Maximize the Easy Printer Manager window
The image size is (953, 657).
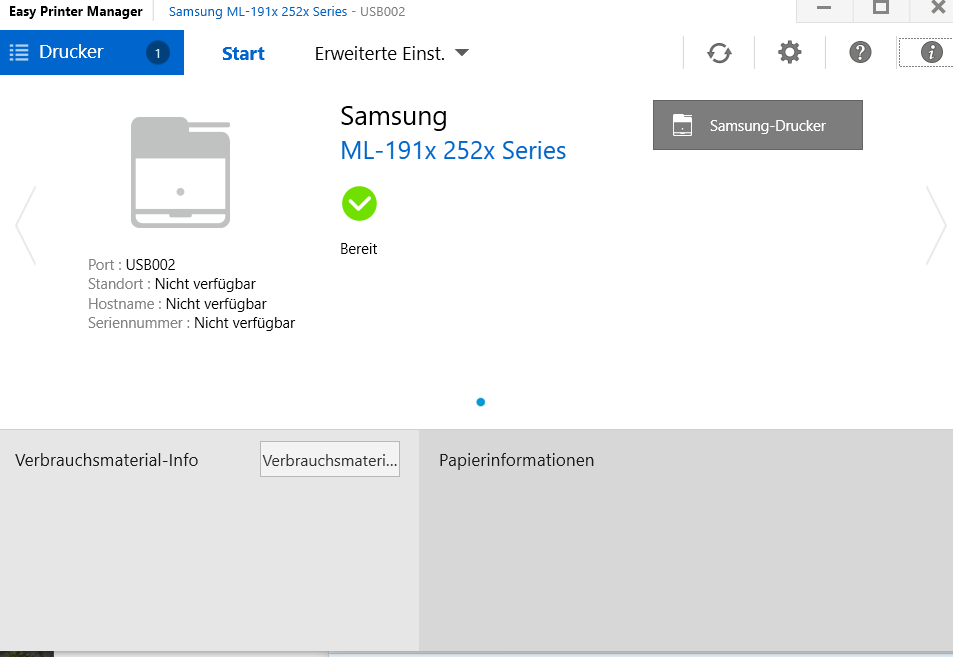tap(881, 9)
